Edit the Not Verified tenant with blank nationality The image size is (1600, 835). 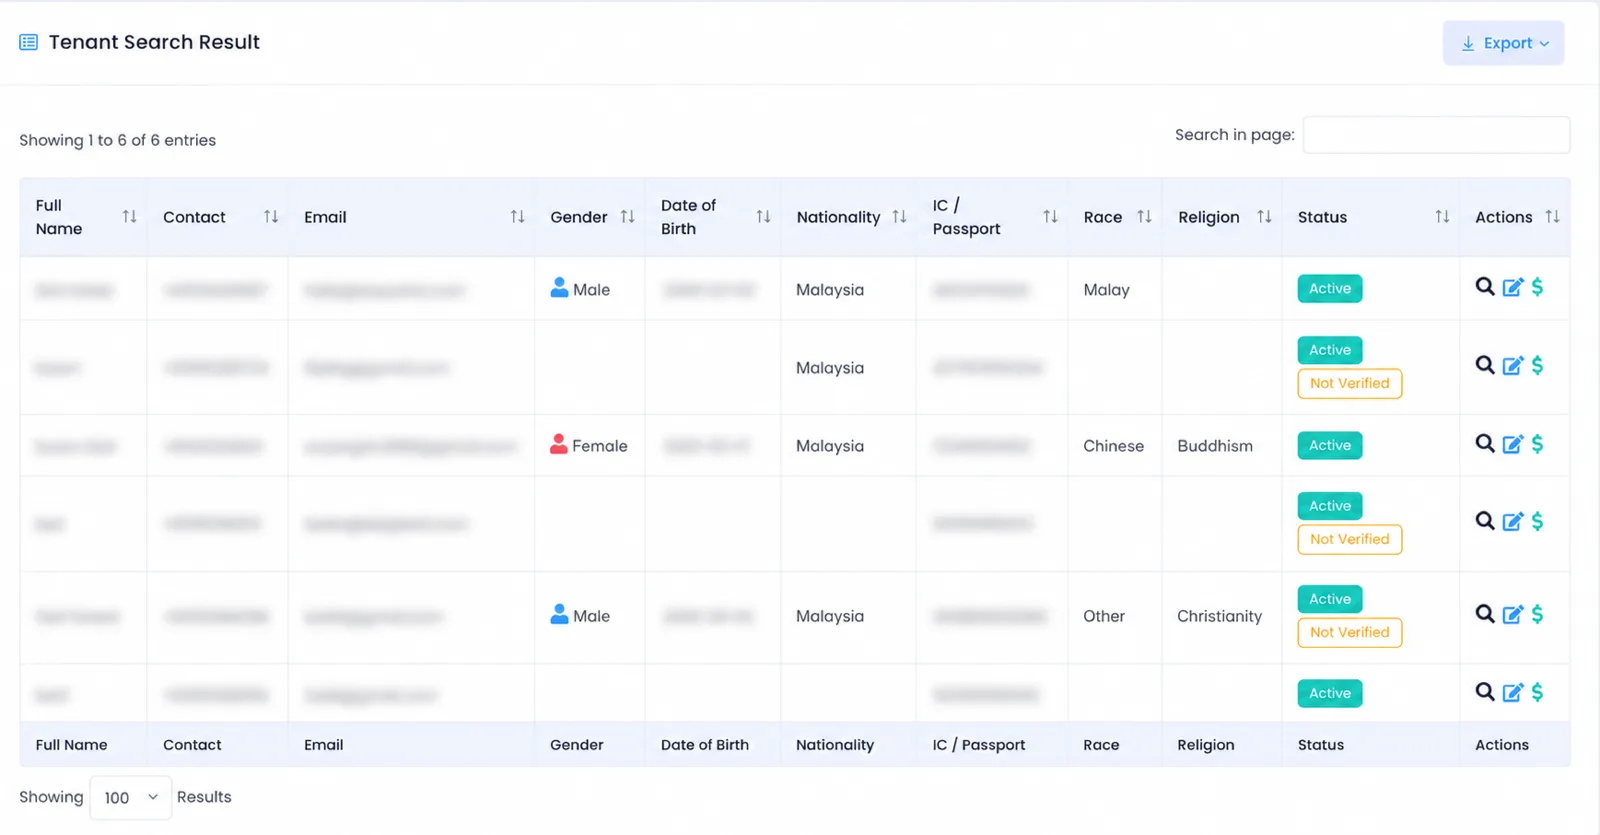tap(1513, 521)
